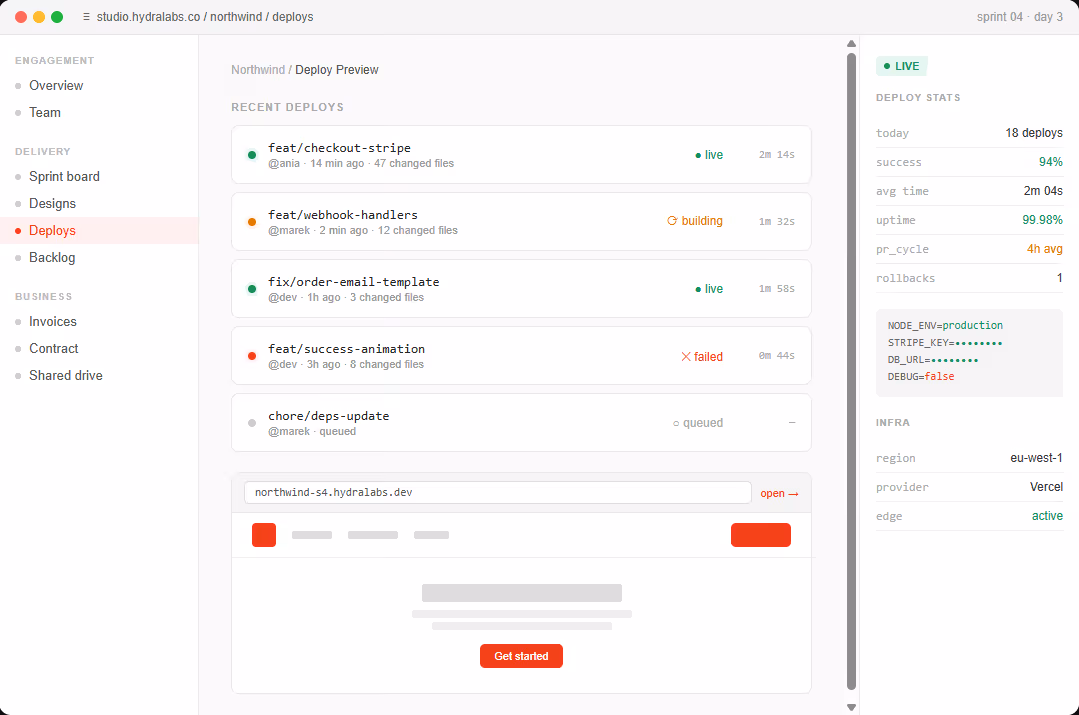Click the 'Deploy Preview' breadcrumb text
Image resolution: width=1079 pixels, height=715 pixels.
pyautogui.click(x=336, y=70)
